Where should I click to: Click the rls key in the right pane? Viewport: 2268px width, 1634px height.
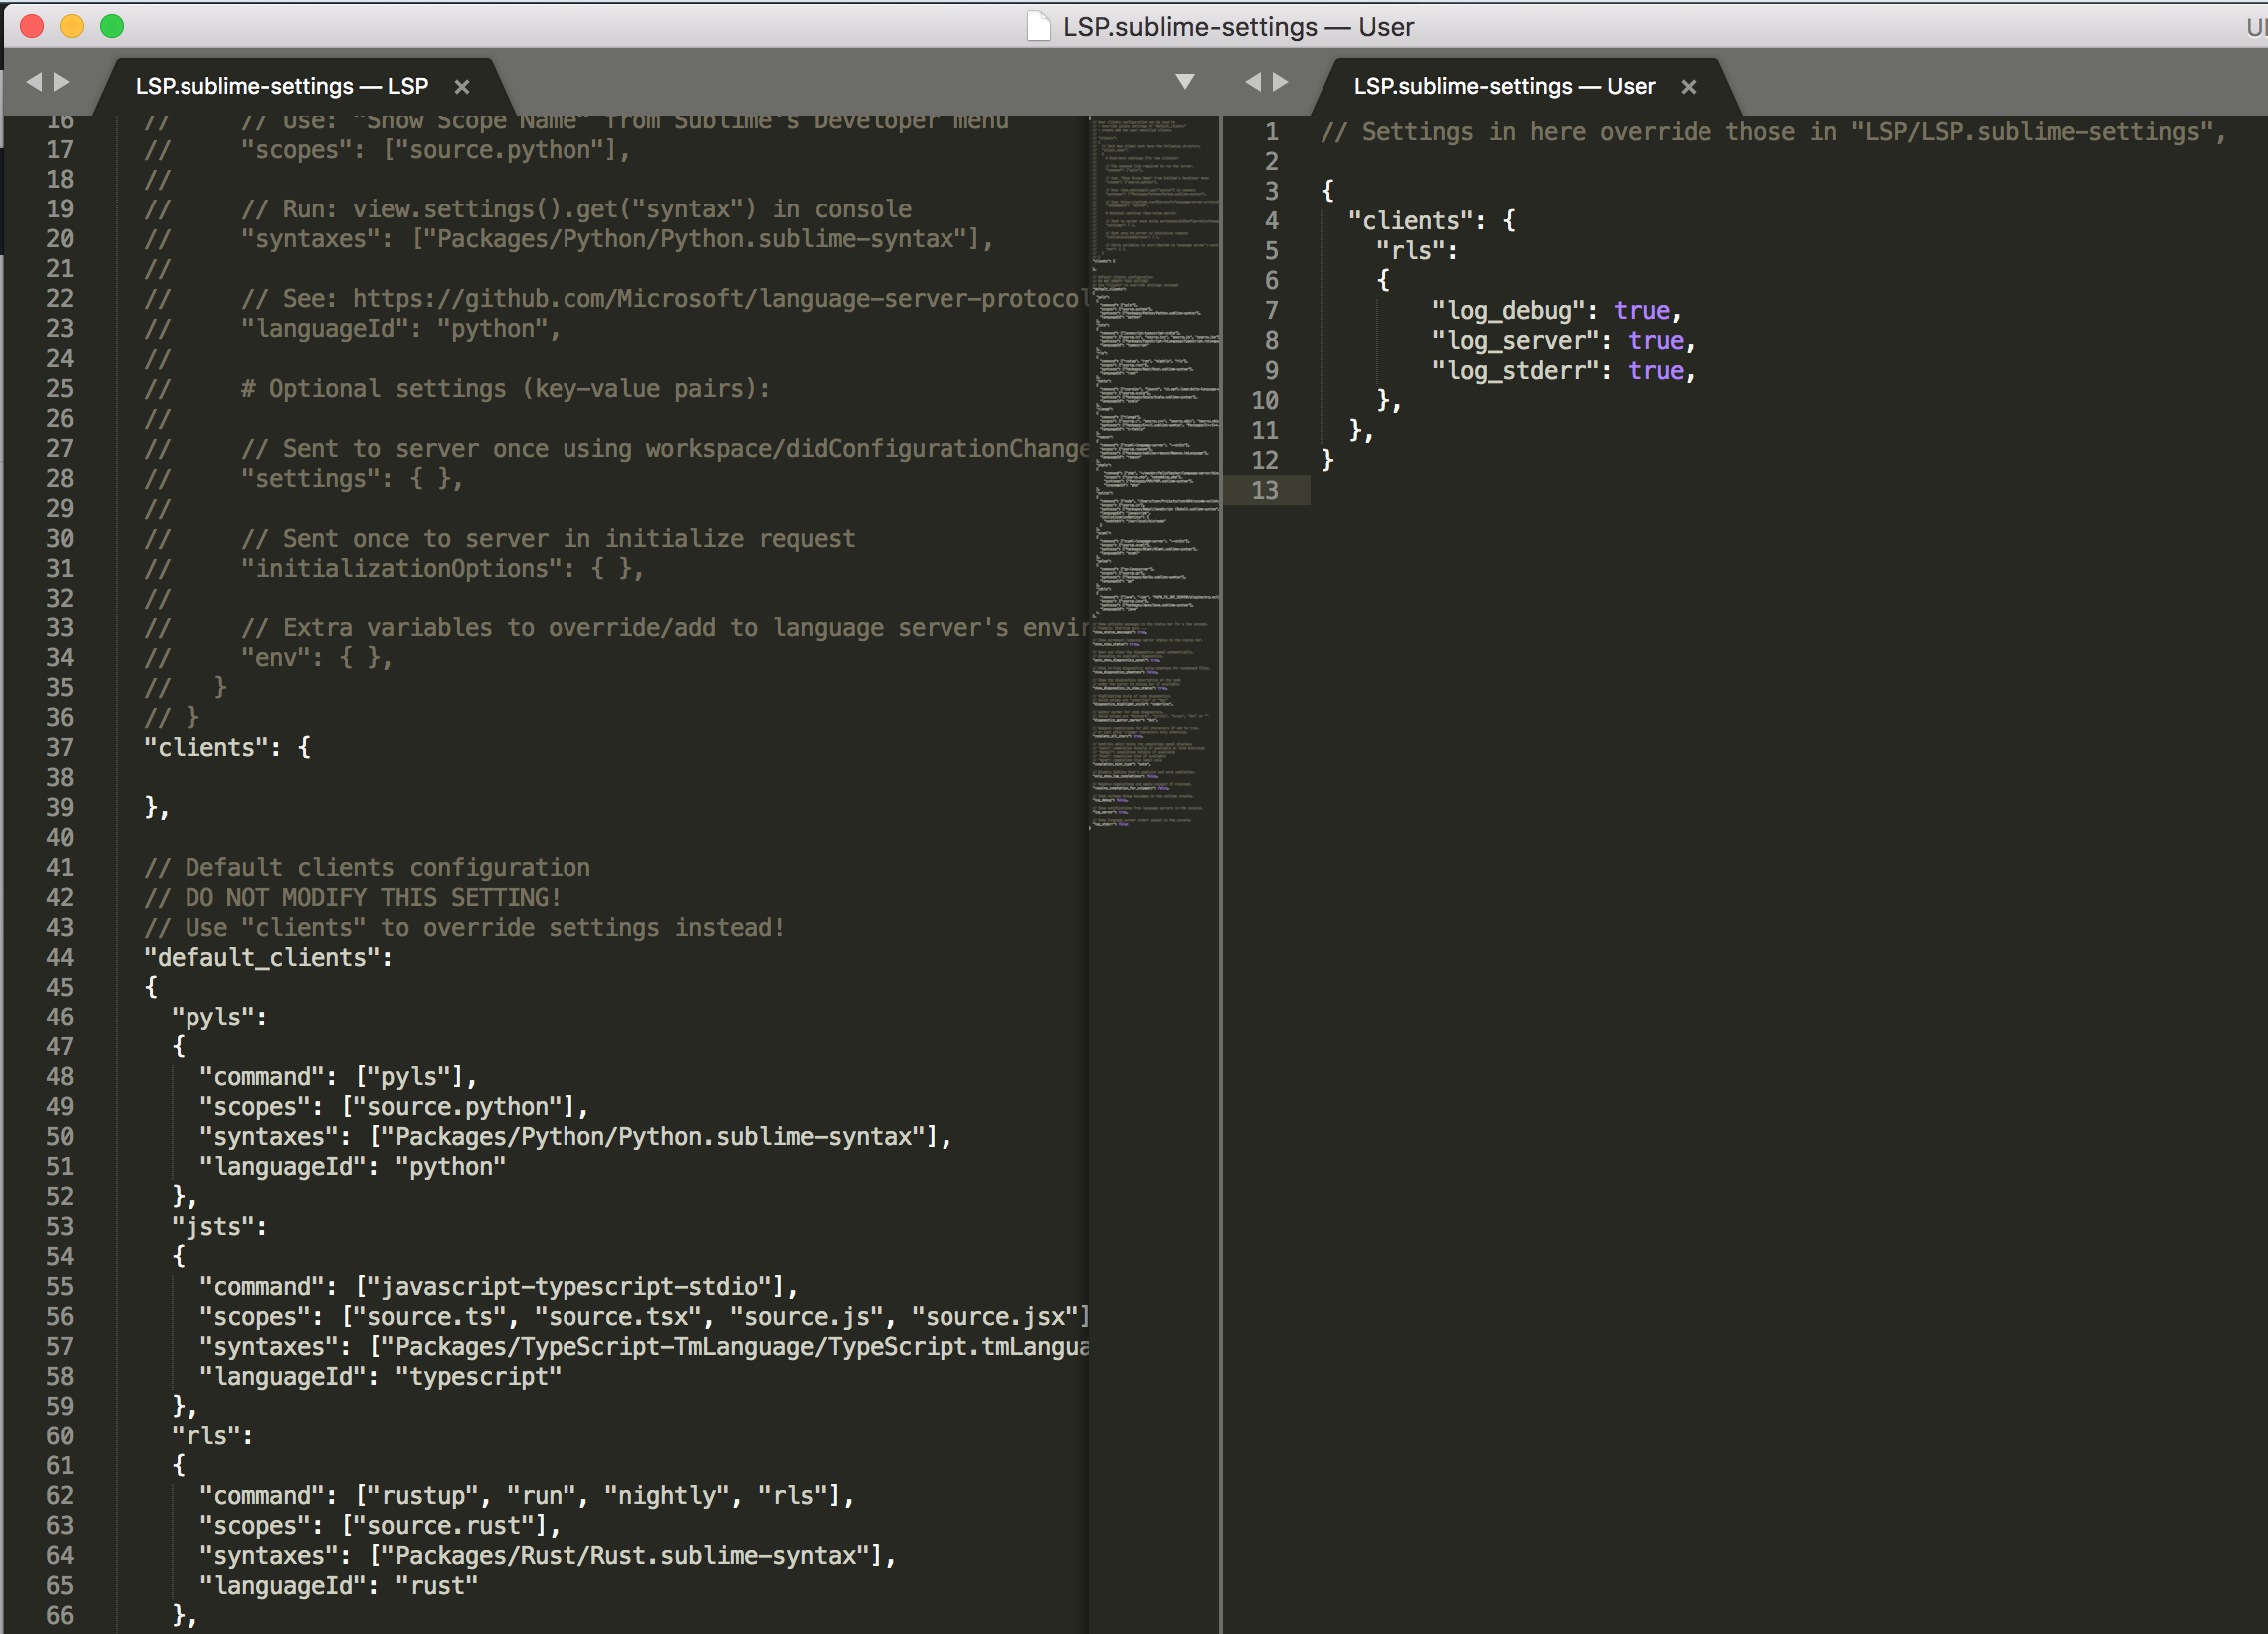(1410, 250)
